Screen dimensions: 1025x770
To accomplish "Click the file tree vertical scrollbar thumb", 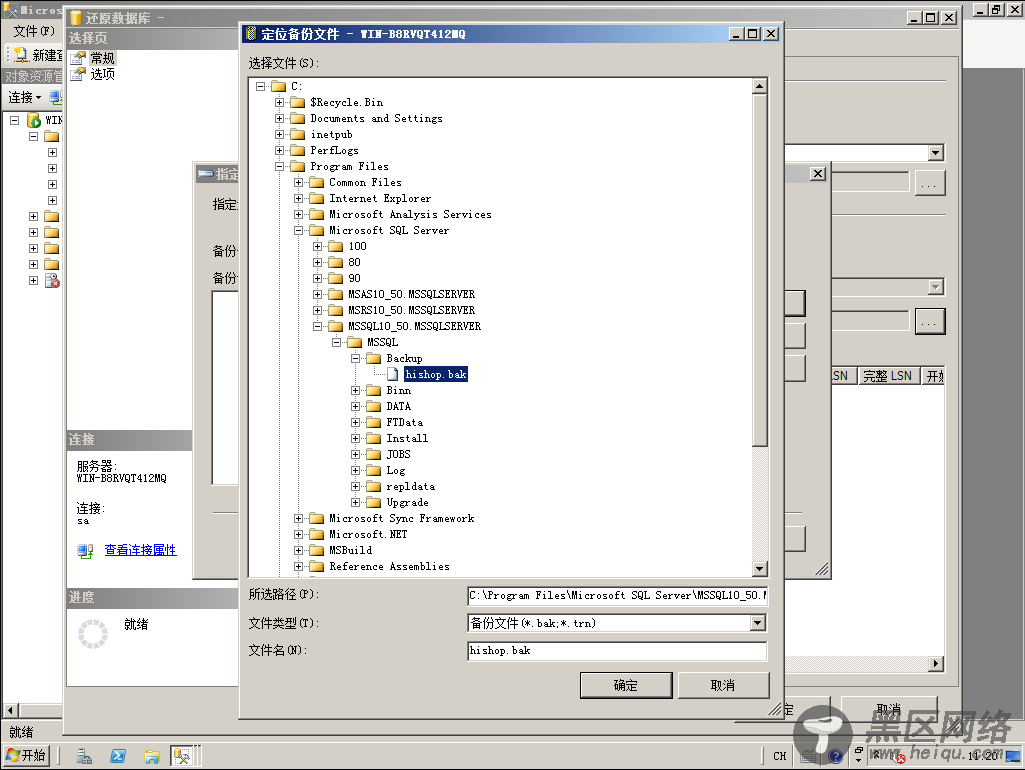I will pyautogui.click(x=759, y=270).
